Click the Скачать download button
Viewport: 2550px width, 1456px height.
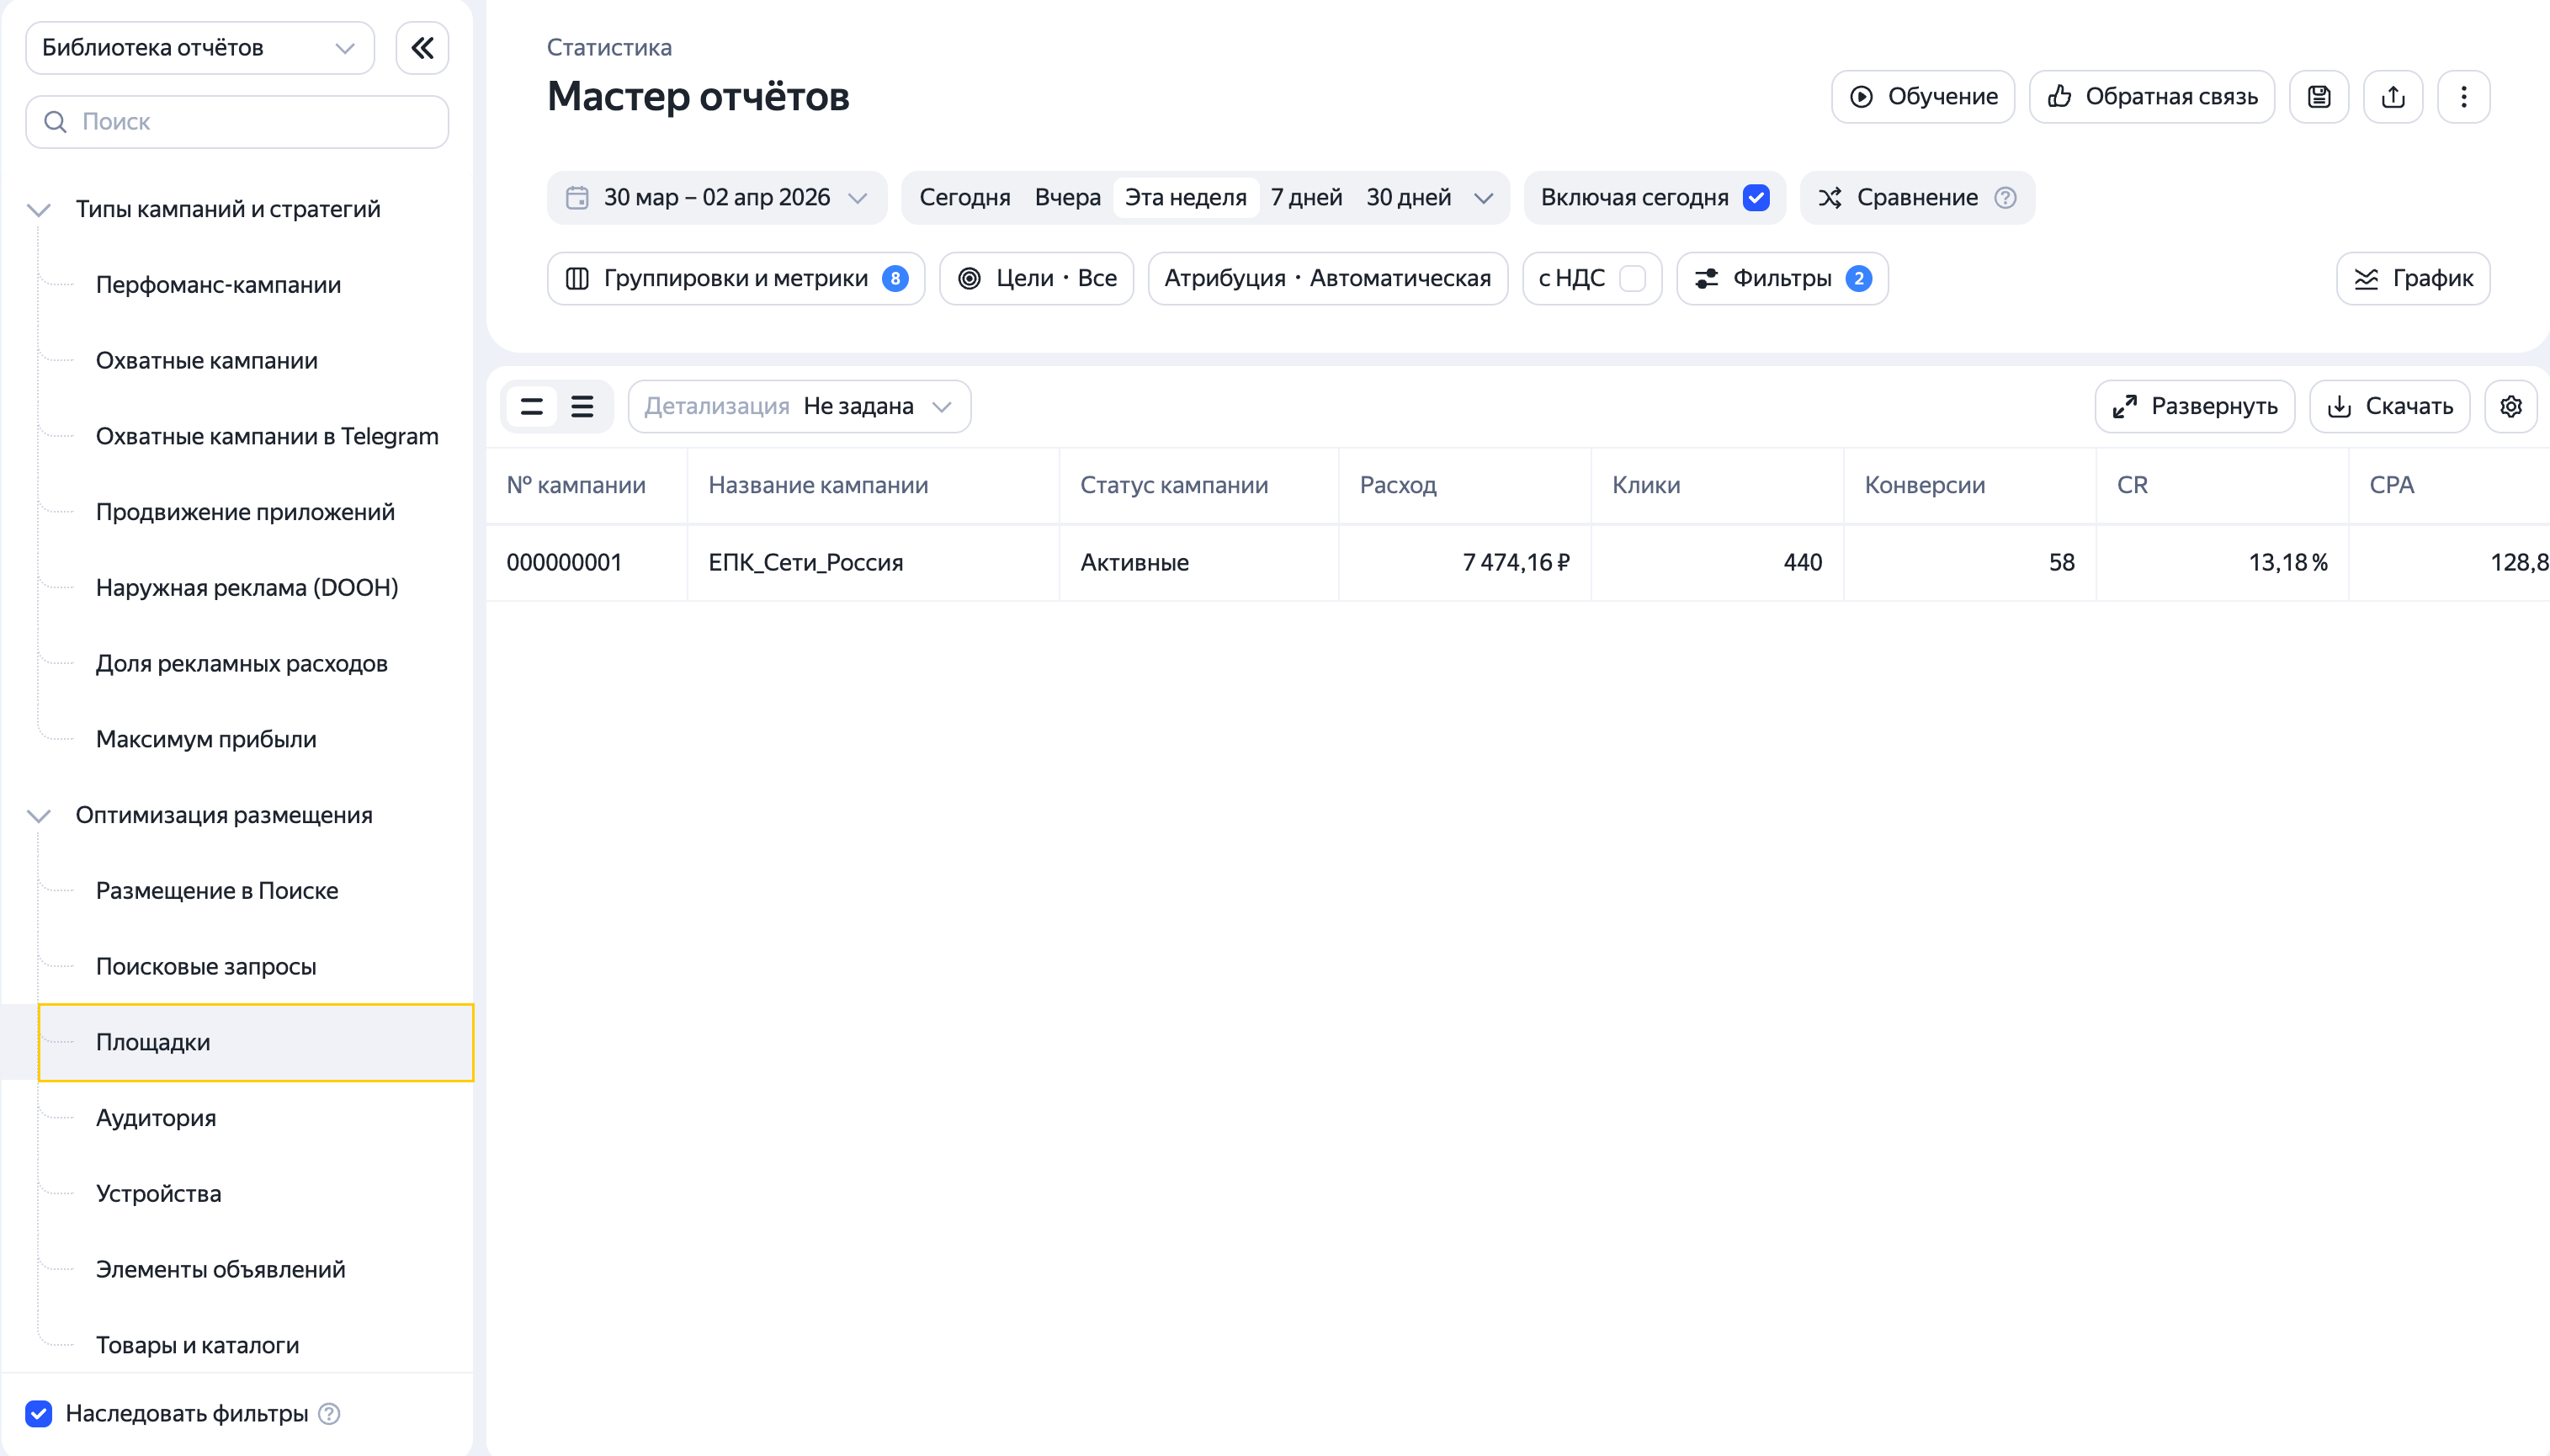pos(2389,406)
